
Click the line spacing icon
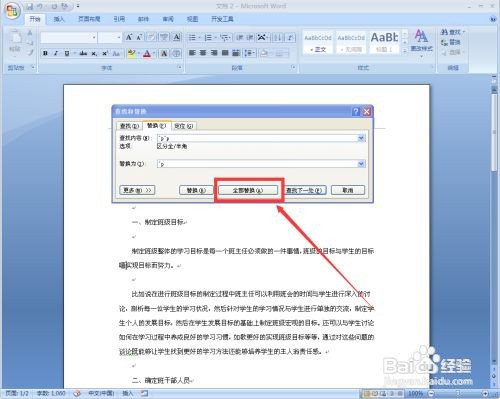[x=248, y=53]
